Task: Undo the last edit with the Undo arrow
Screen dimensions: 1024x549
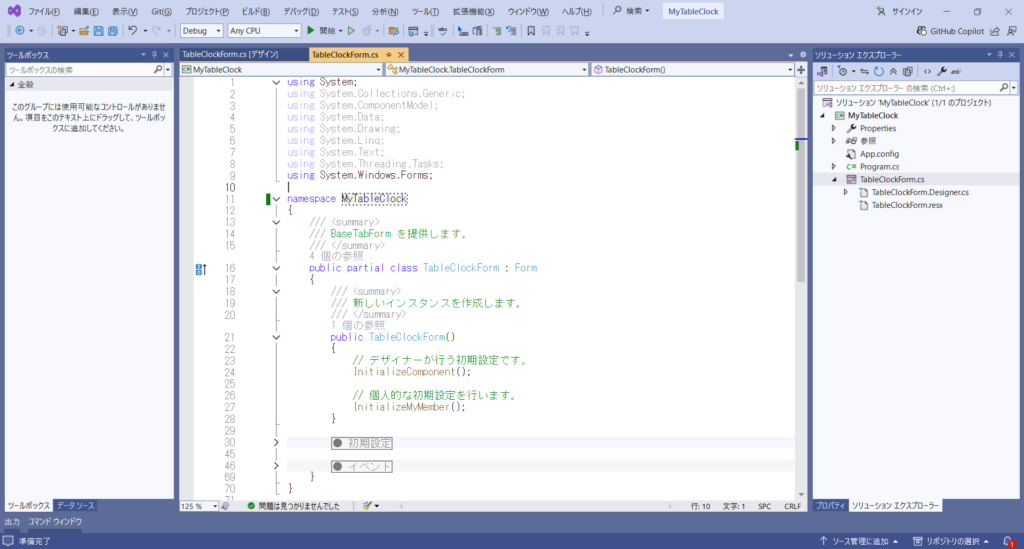Action: 133,31
